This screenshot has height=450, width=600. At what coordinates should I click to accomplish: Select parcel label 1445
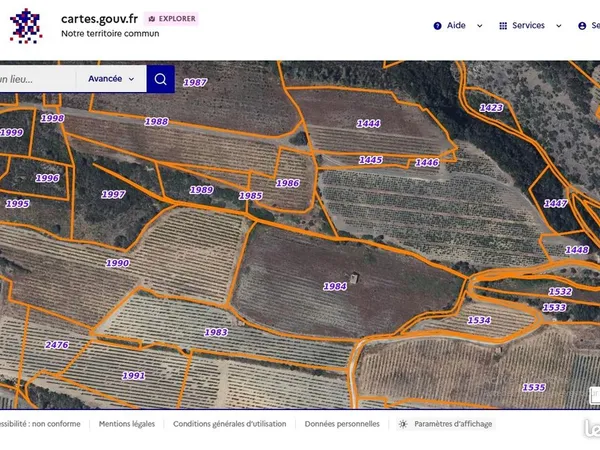371,160
